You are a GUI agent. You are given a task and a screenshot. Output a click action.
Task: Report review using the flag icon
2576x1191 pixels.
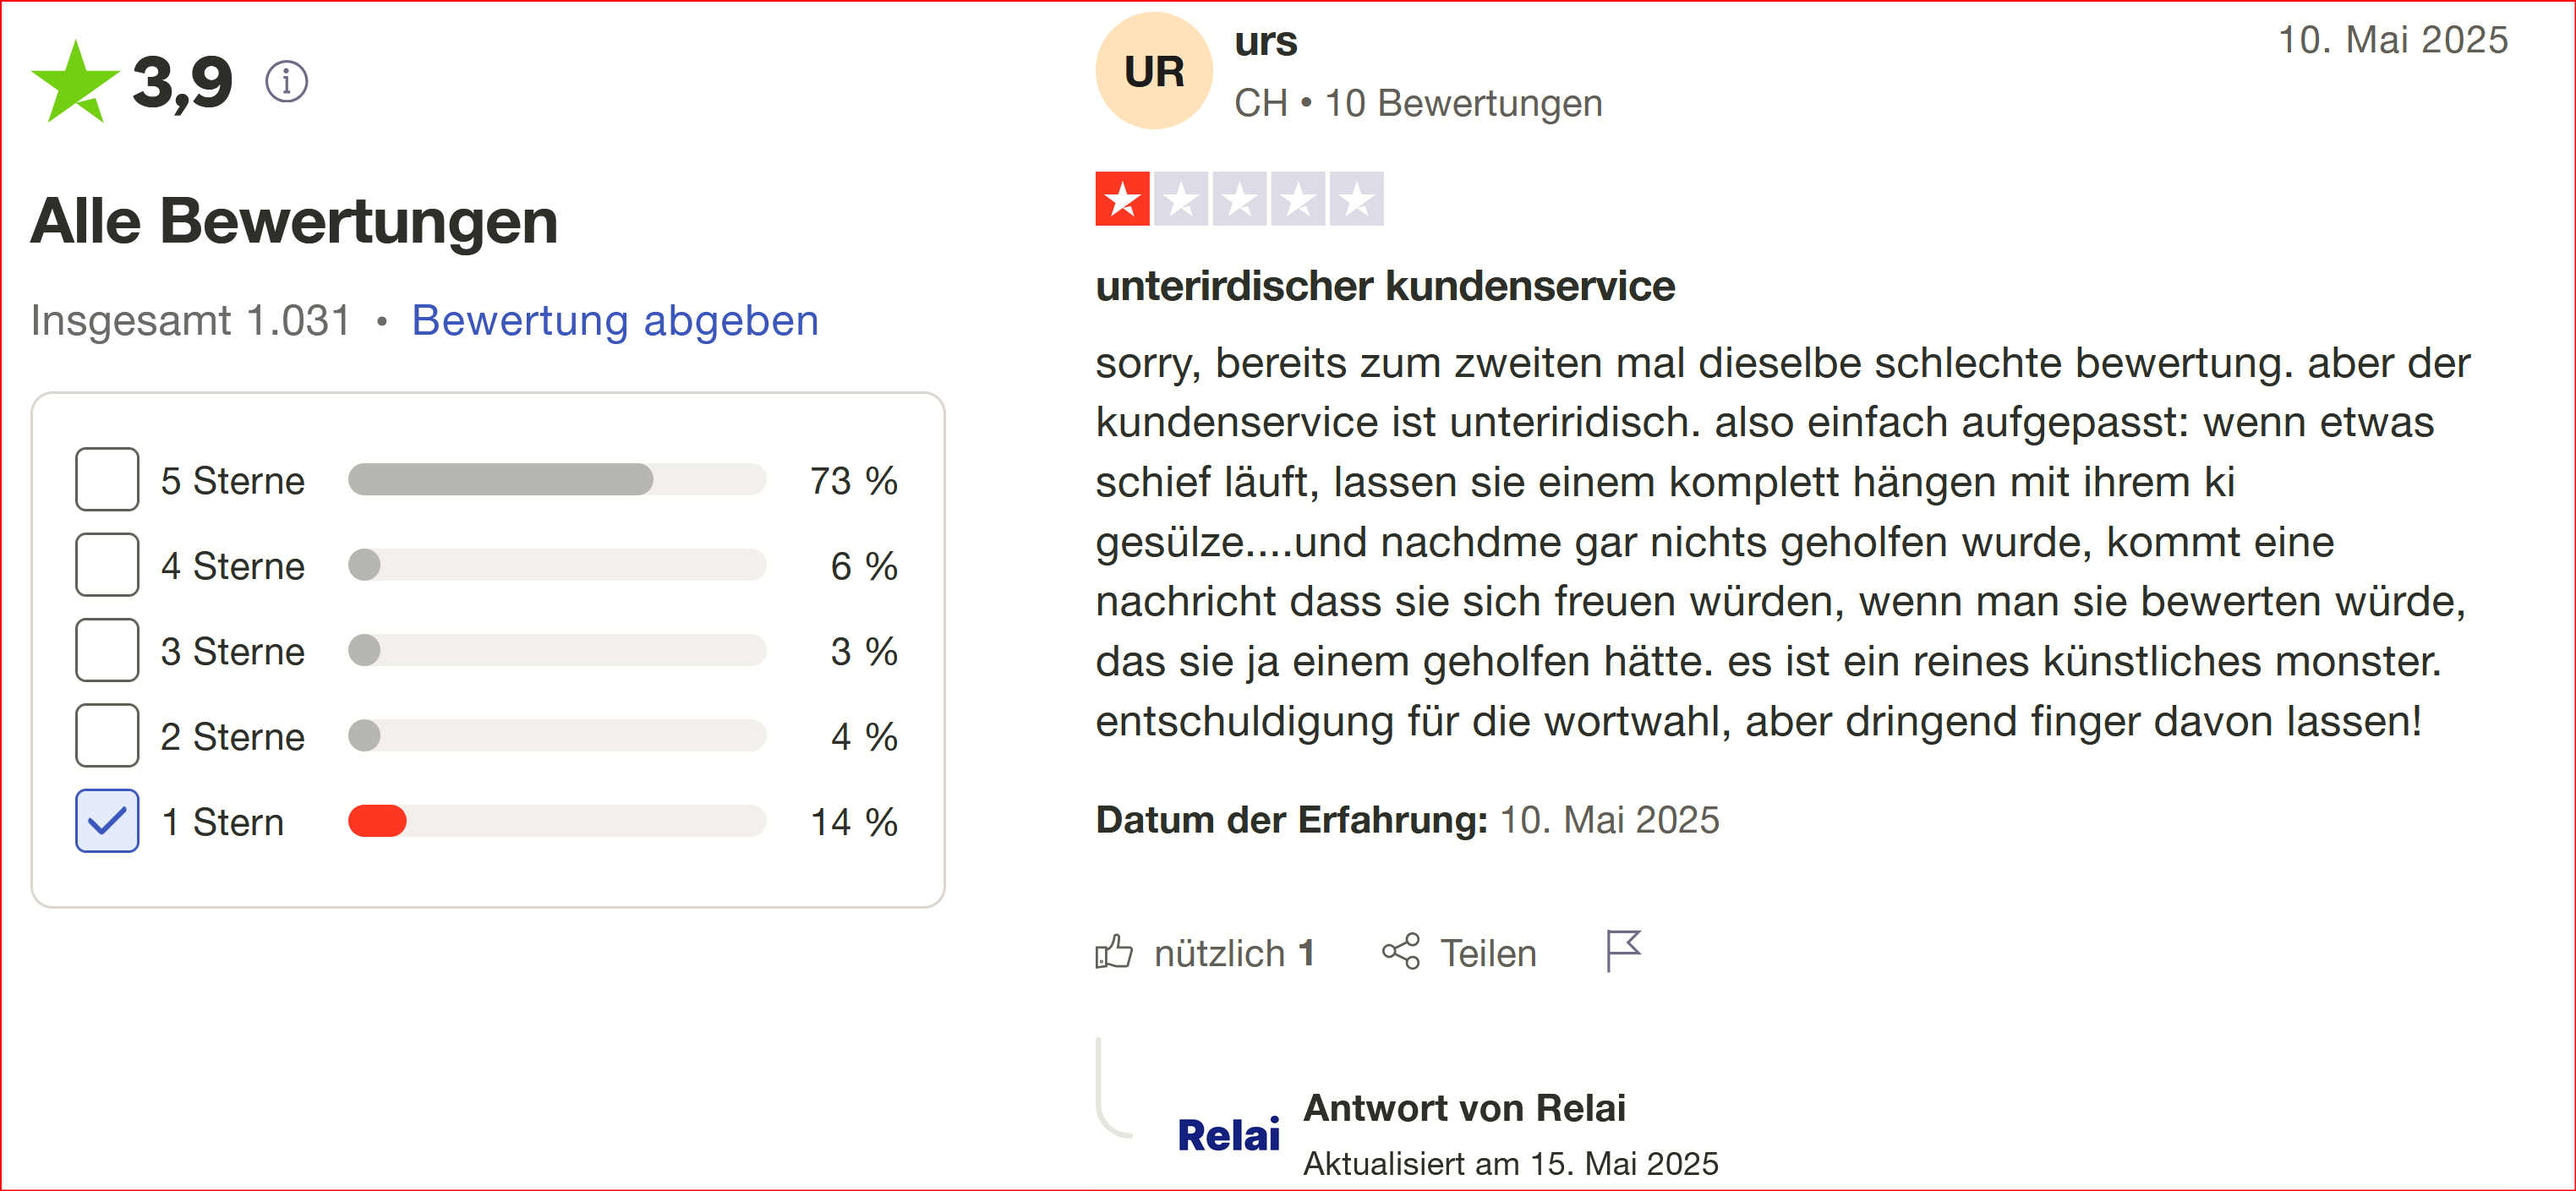[1622, 950]
